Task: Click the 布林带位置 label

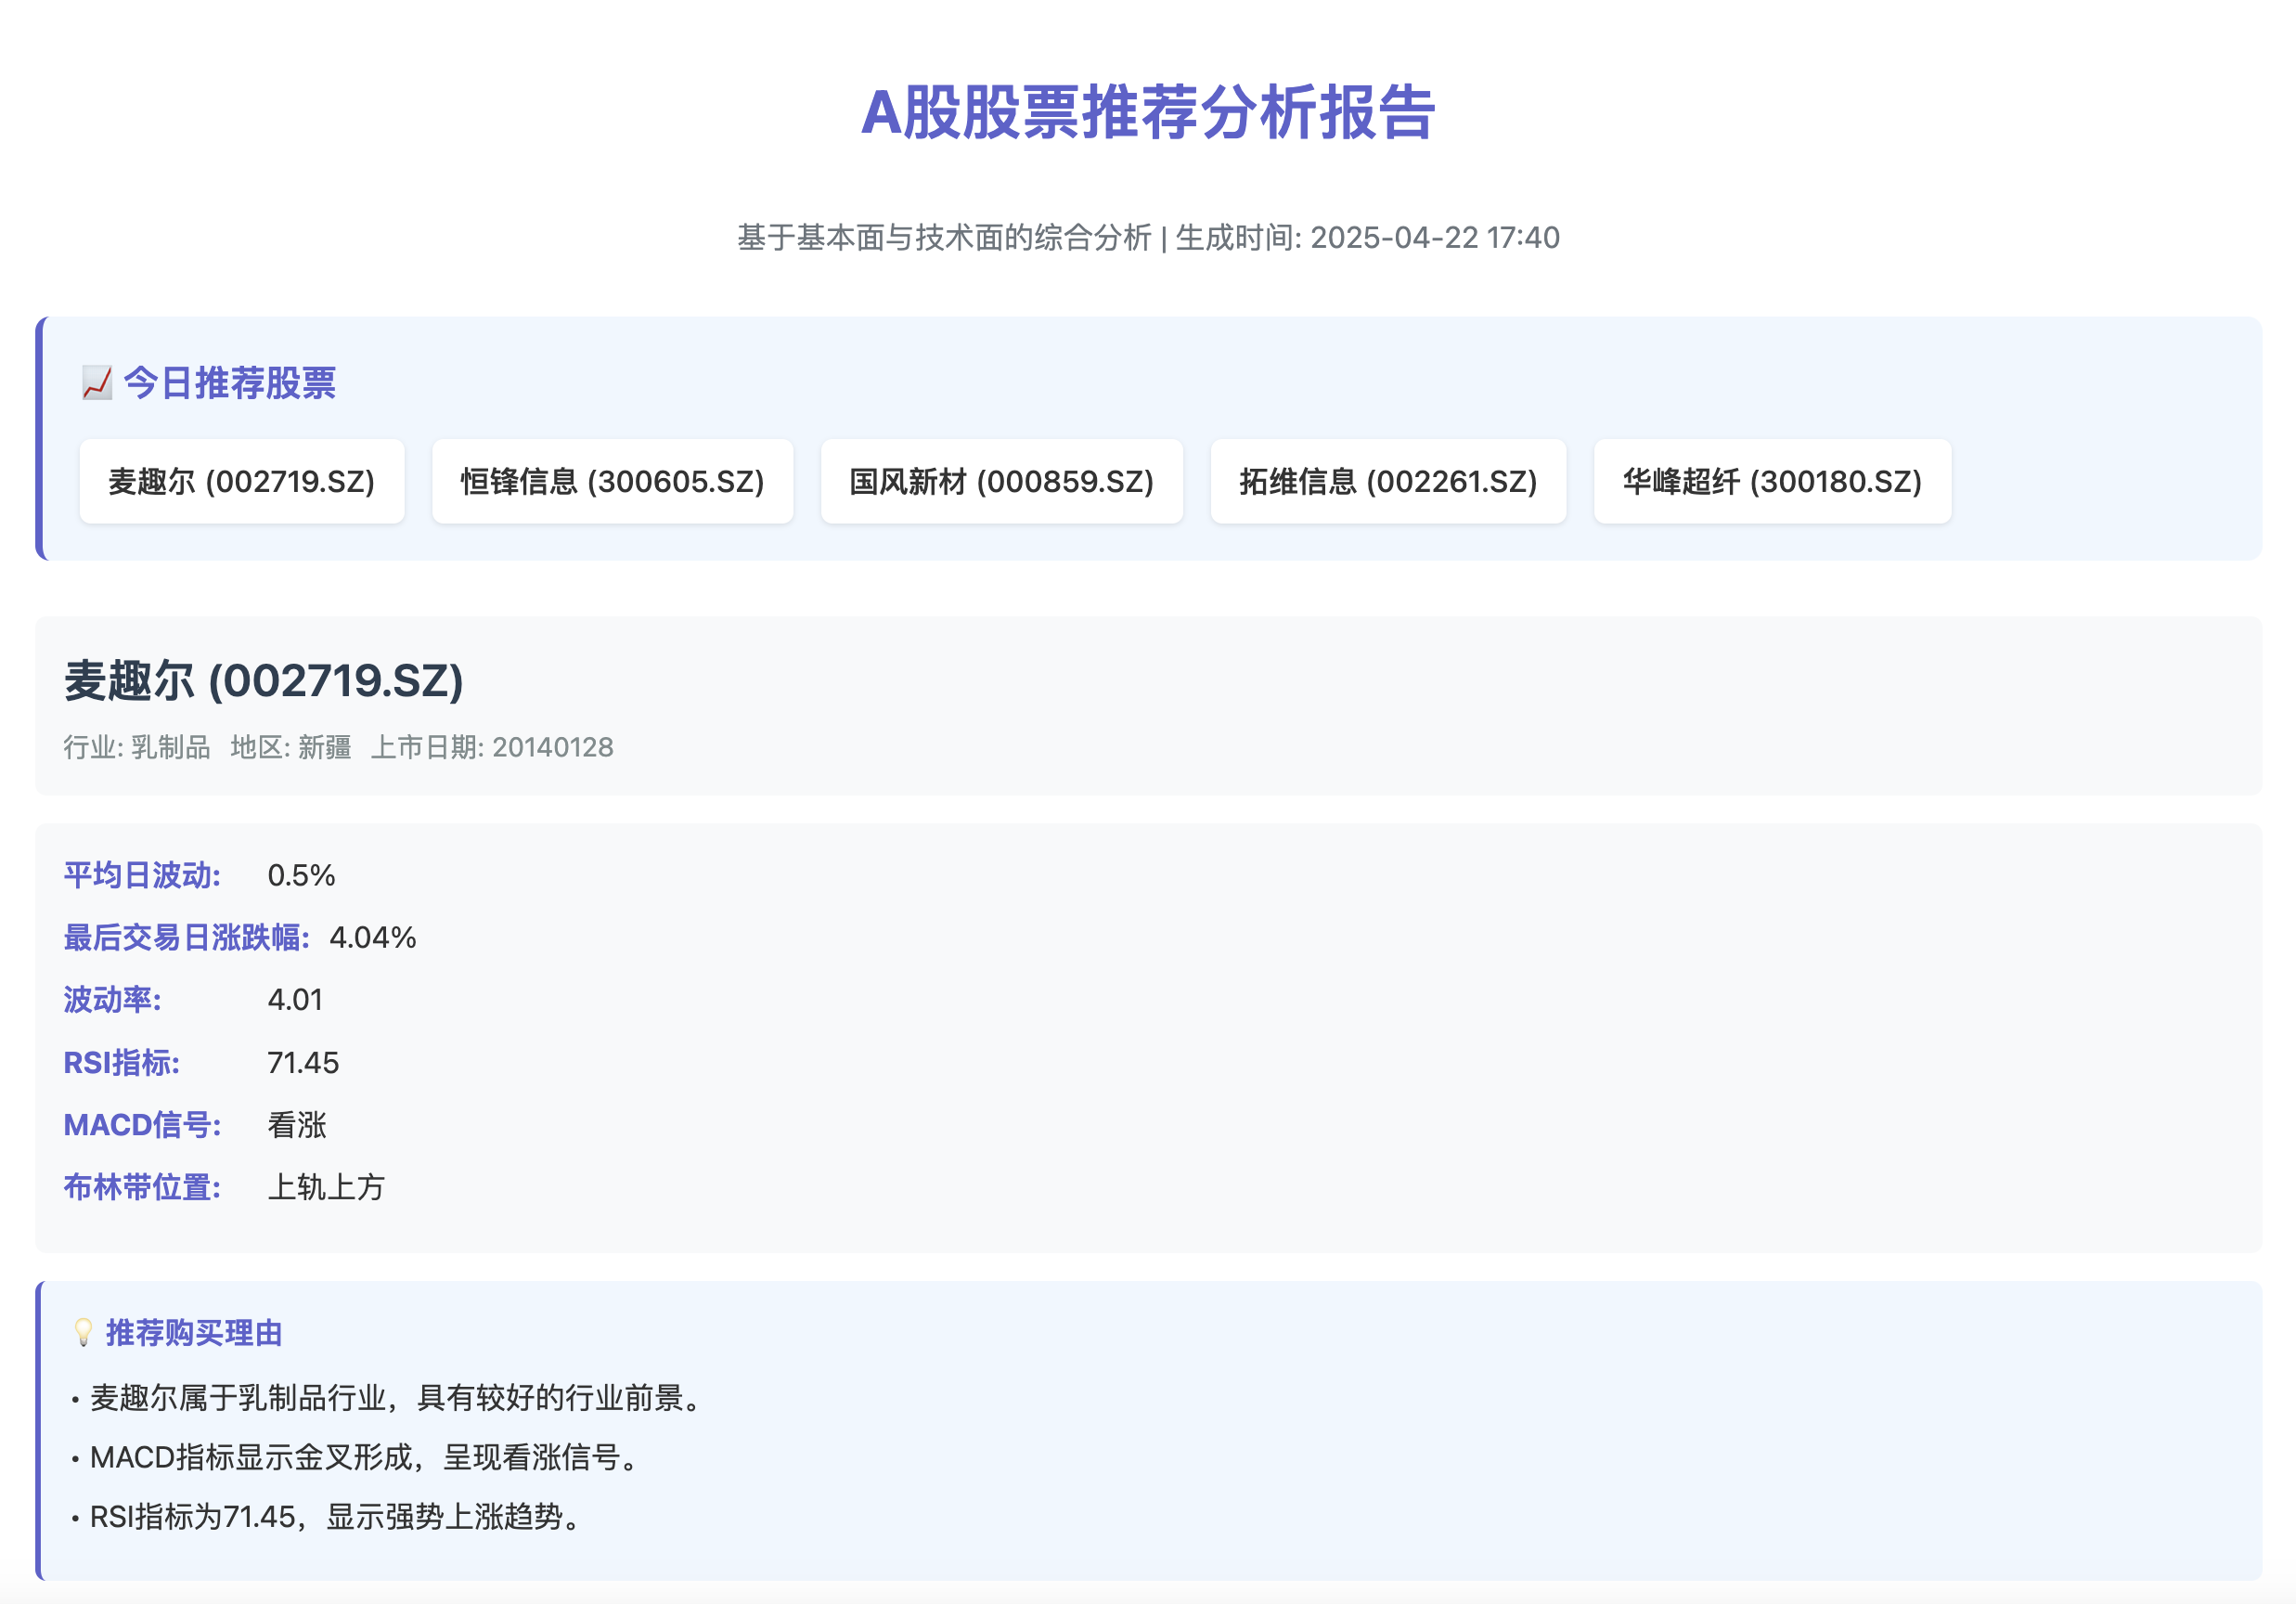Action: (x=143, y=1187)
